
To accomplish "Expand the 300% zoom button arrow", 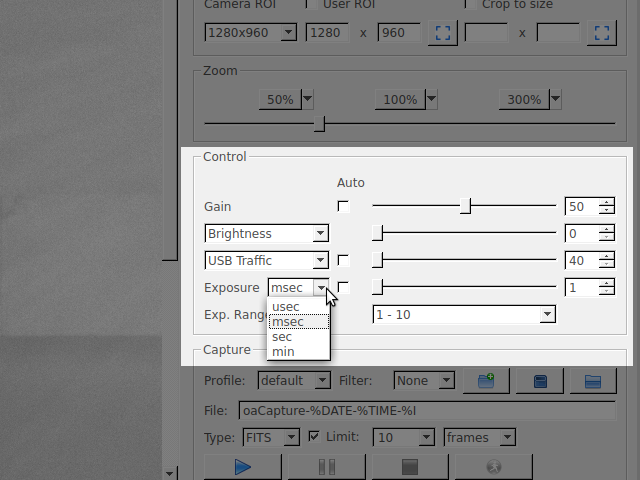I will (x=556, y=99).
